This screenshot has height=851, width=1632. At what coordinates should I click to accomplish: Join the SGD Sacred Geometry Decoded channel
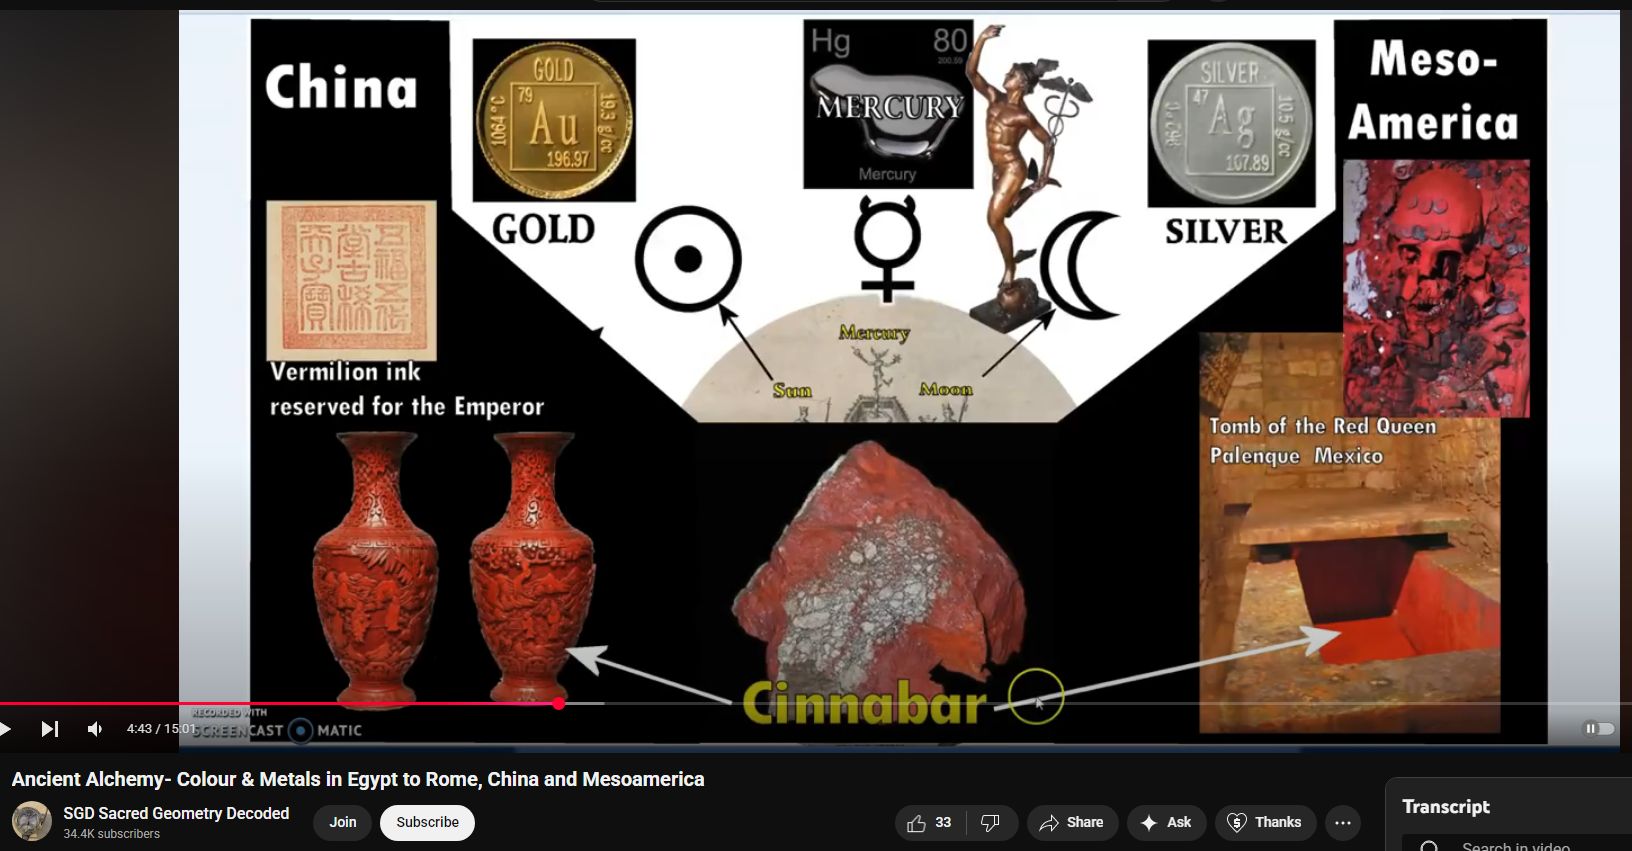(x=343, y=822)
